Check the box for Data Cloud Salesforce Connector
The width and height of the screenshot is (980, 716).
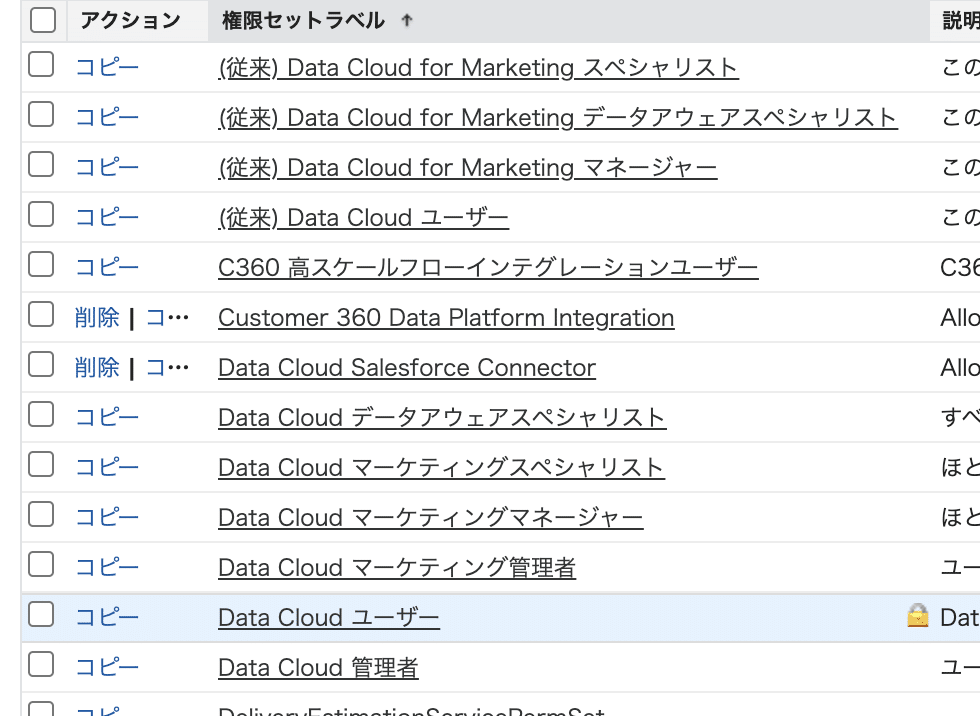41,364
